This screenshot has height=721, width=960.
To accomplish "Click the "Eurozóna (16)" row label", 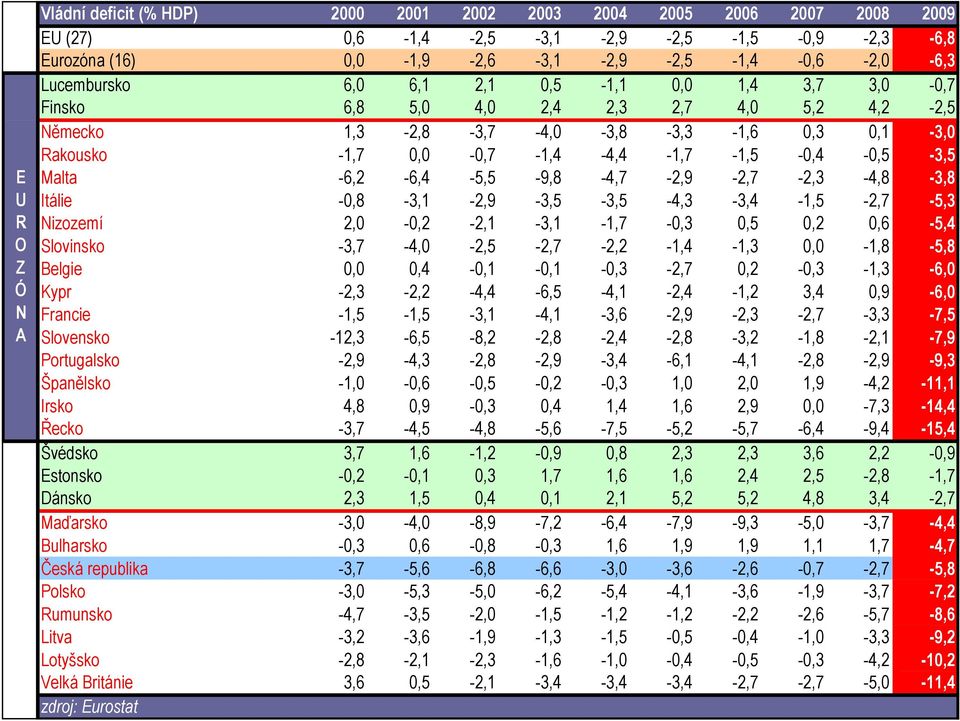I will [88, 61].
